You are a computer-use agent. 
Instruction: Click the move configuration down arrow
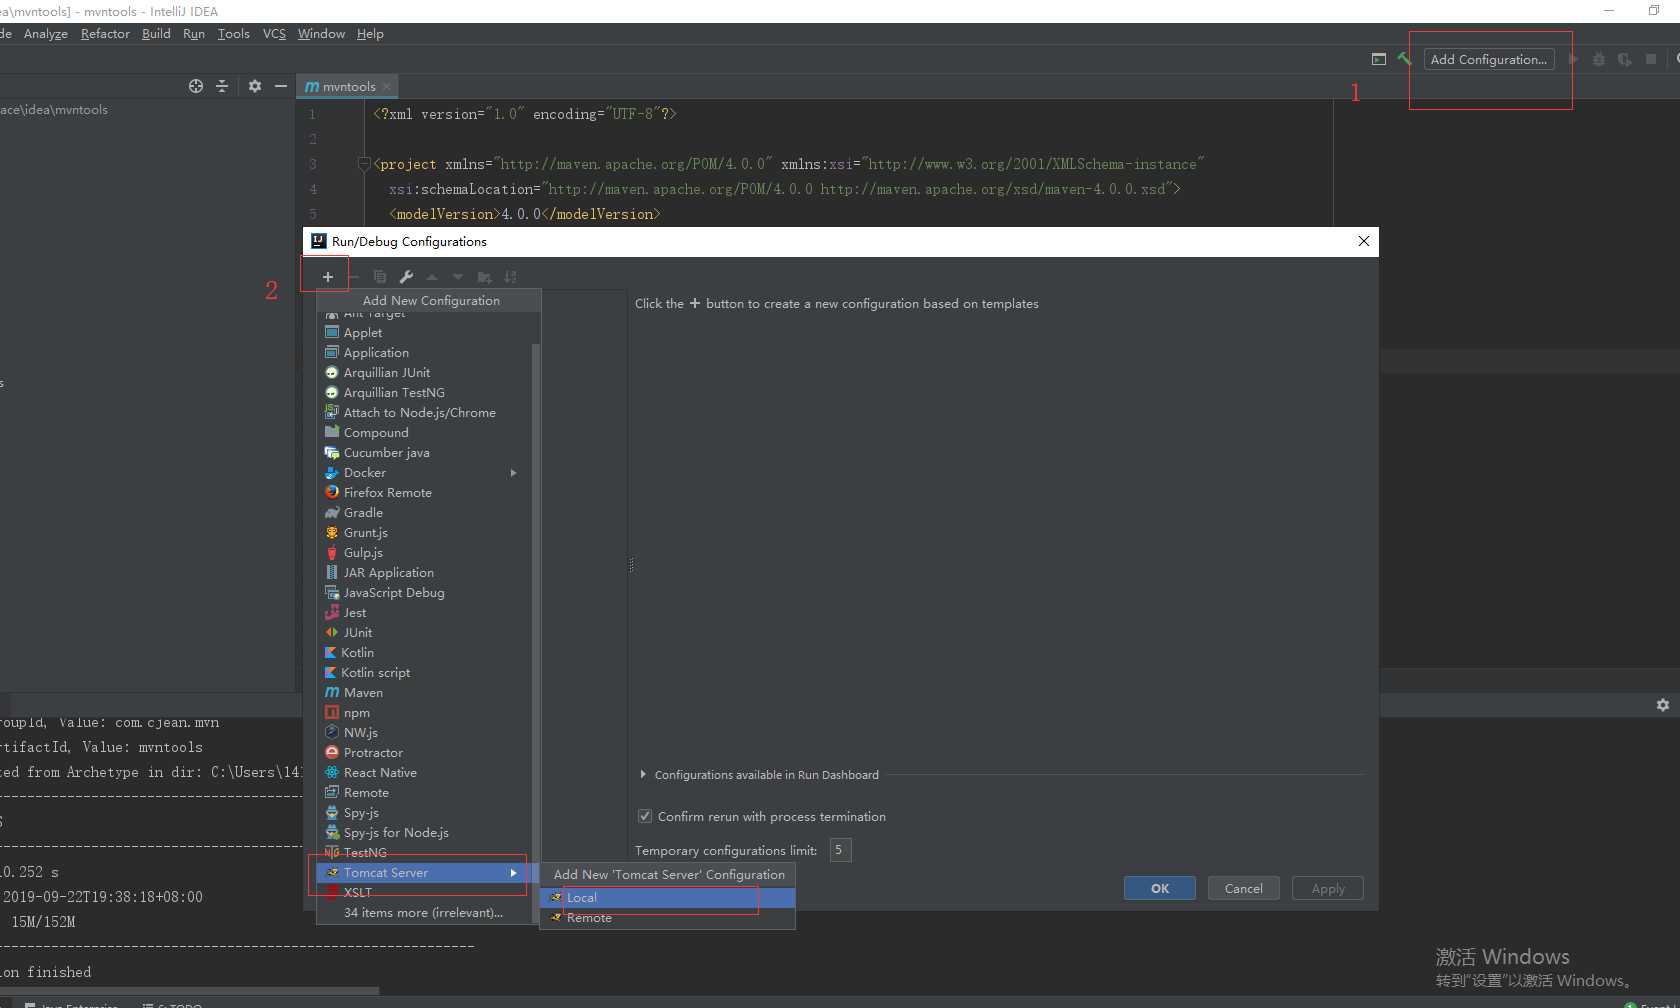click(458, 277)
